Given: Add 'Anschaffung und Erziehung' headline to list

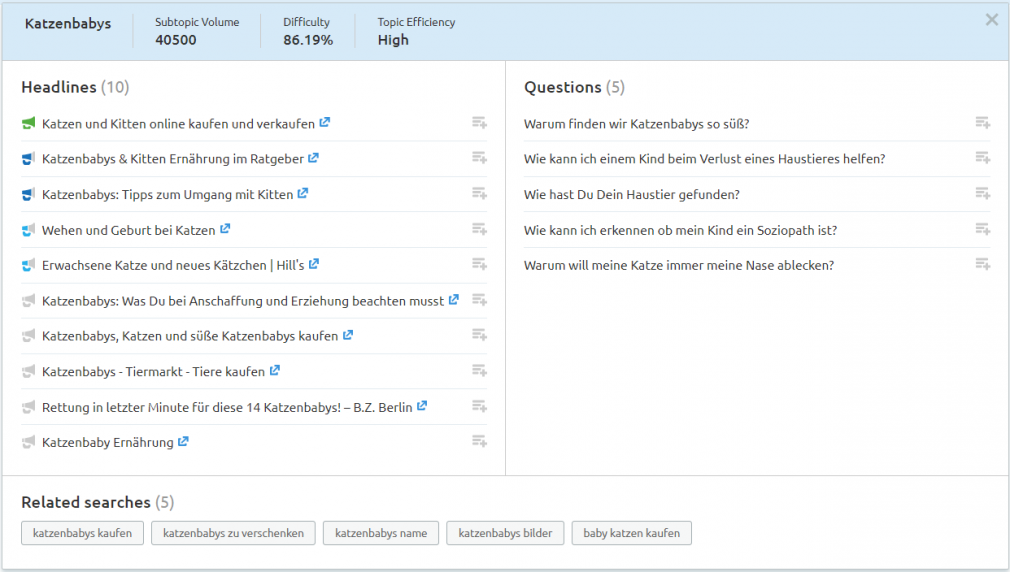Looking at the screenshot, I should (479, 300).
